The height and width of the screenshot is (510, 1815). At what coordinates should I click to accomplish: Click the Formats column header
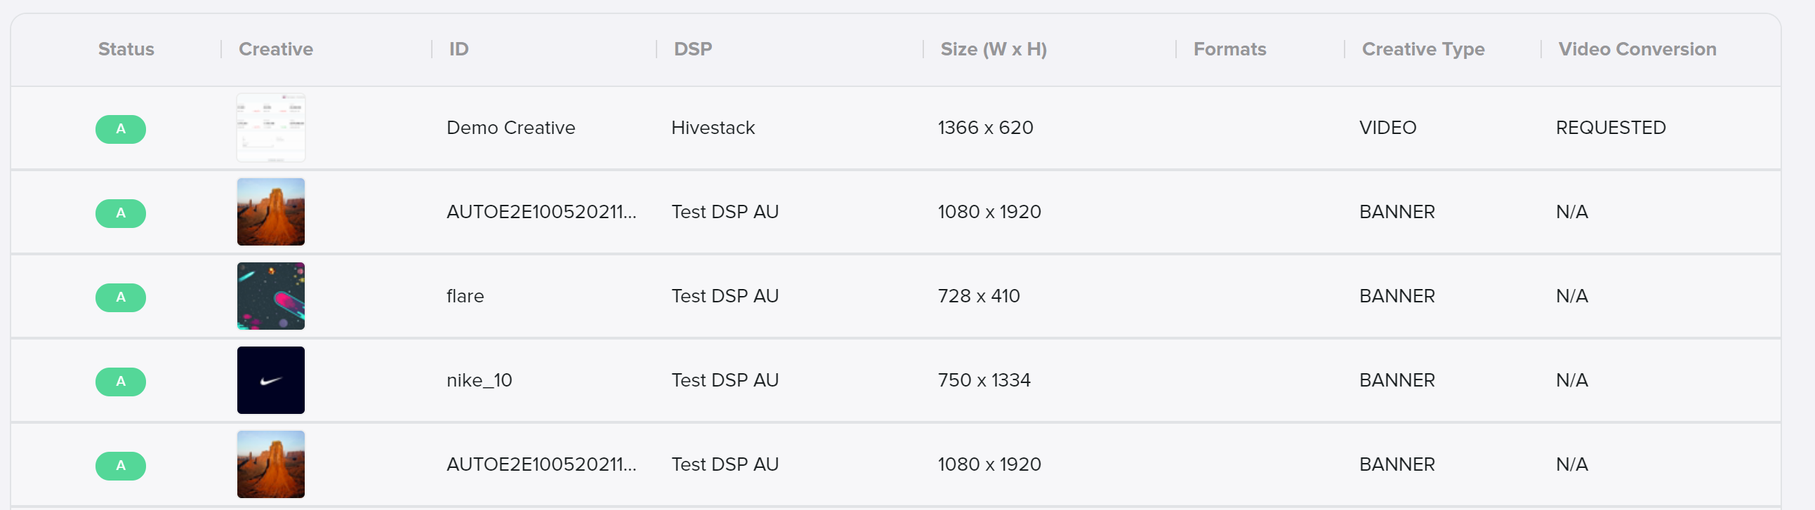click(1230, 49)
